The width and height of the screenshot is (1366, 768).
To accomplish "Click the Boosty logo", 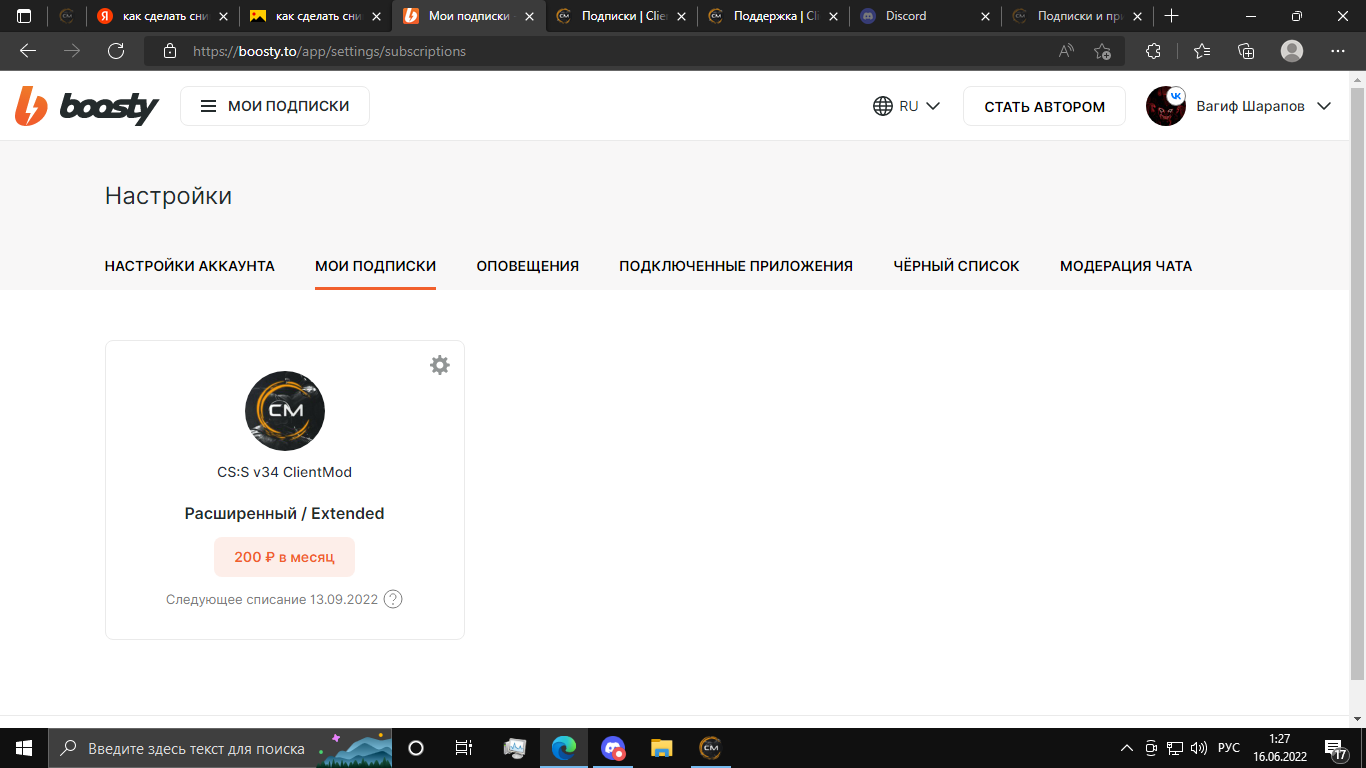I will pyautogui.click(x=87, y=106).
